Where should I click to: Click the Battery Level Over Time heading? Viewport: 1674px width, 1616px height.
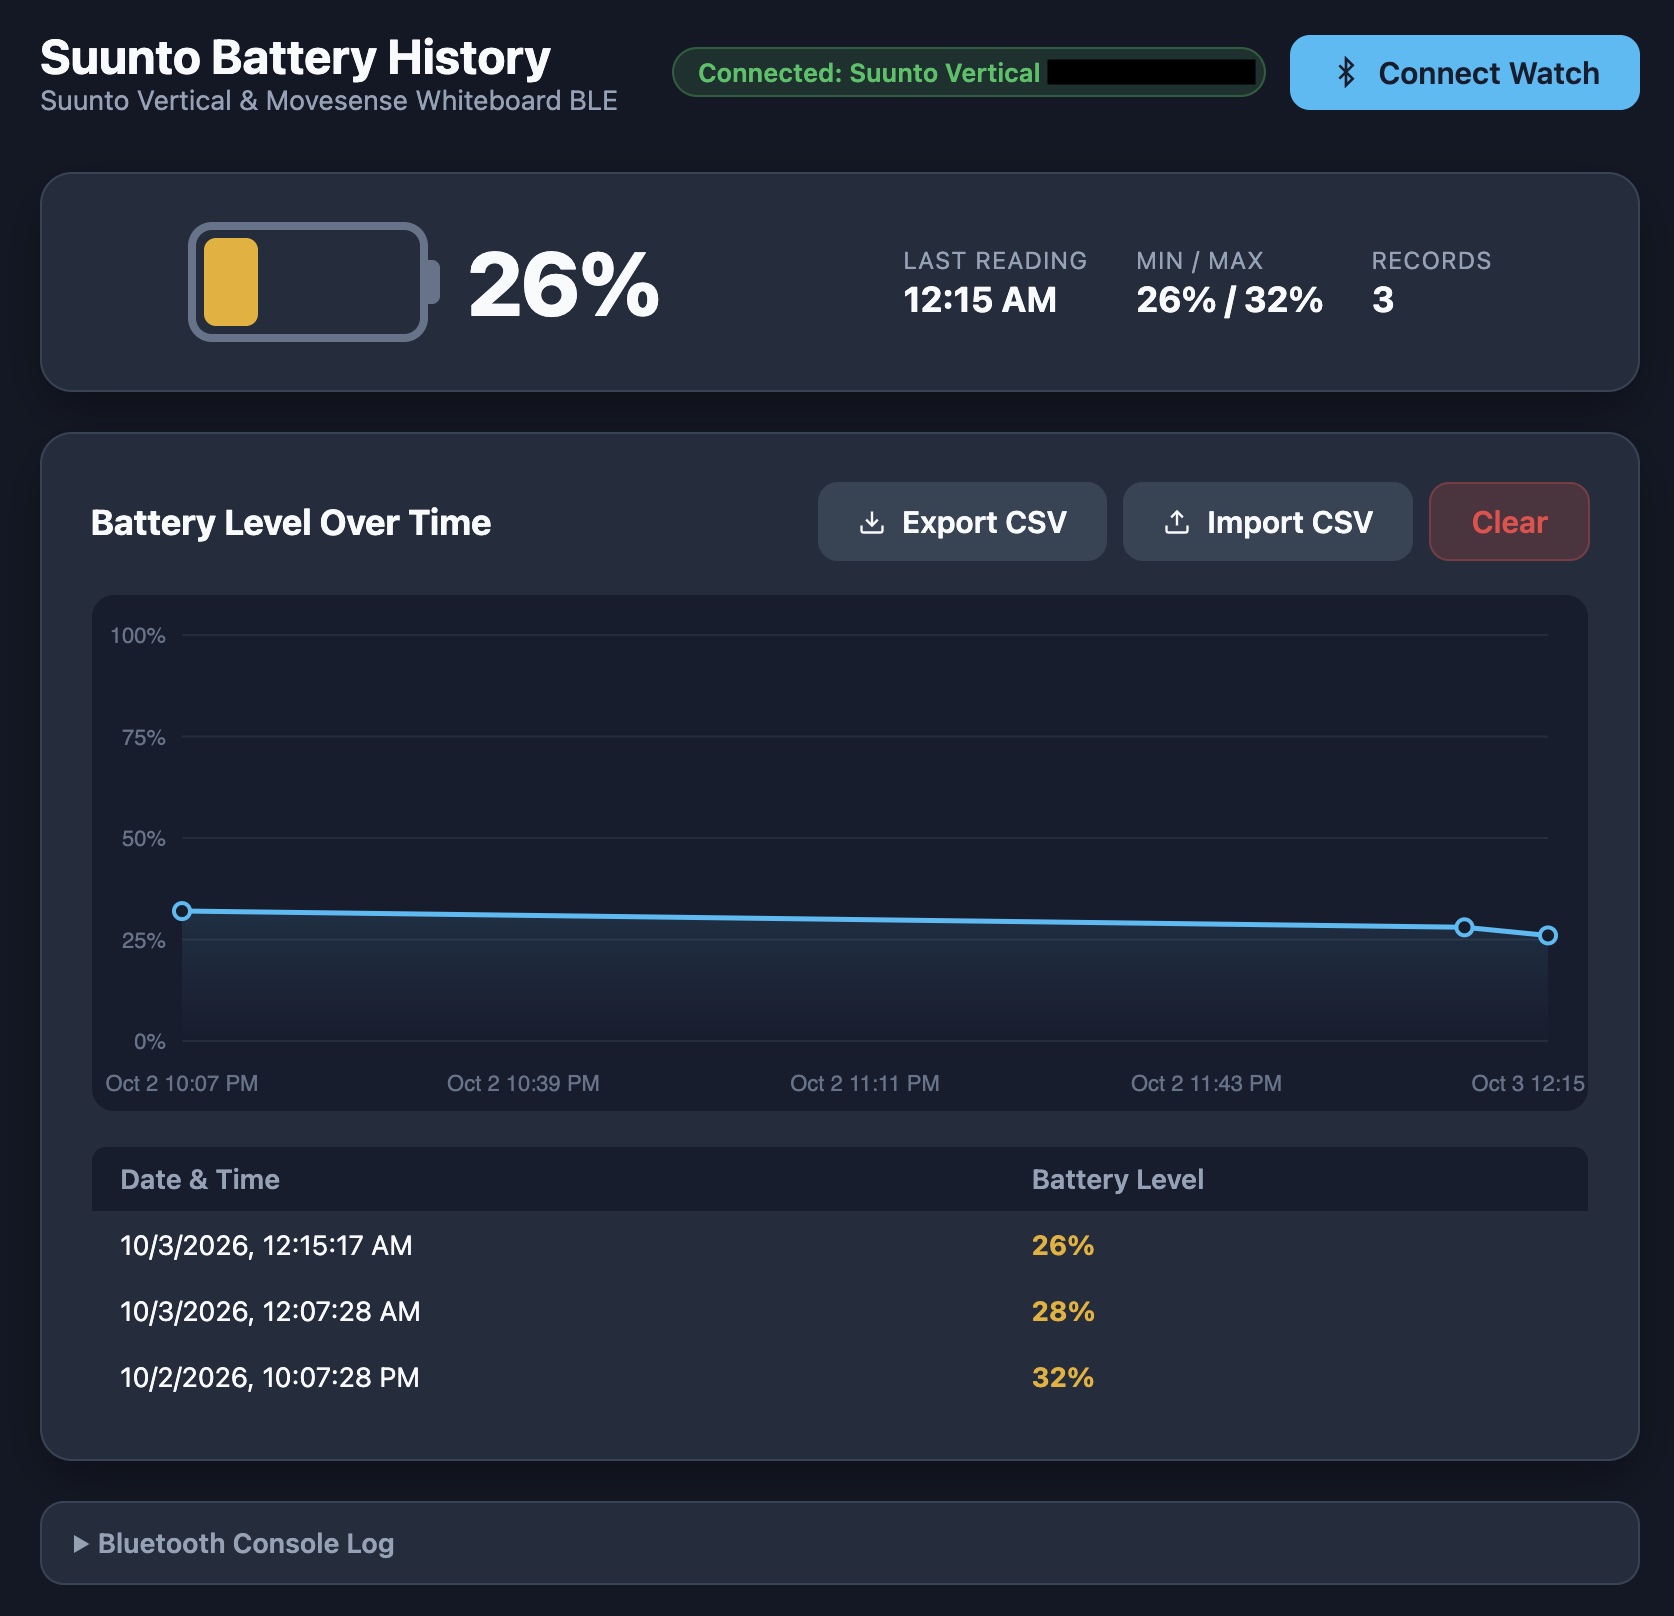[x=291, y=523]
